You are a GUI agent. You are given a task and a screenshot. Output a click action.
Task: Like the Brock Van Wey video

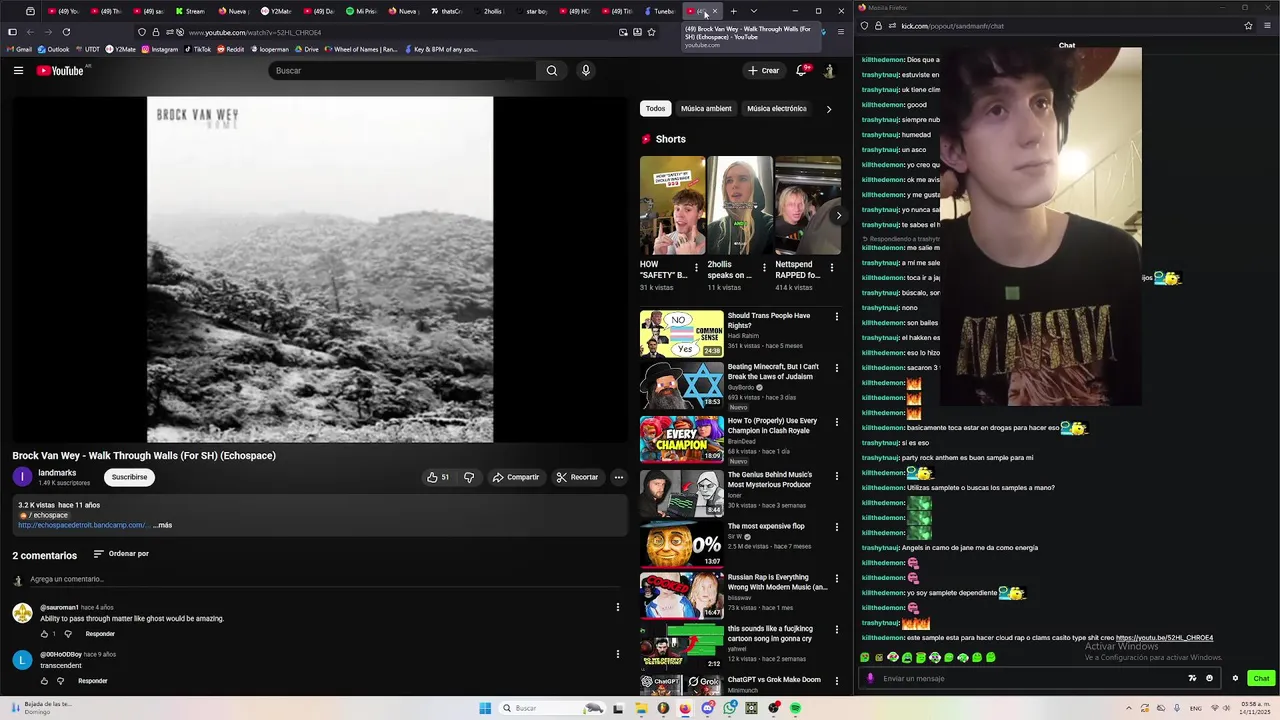[438, 477]
